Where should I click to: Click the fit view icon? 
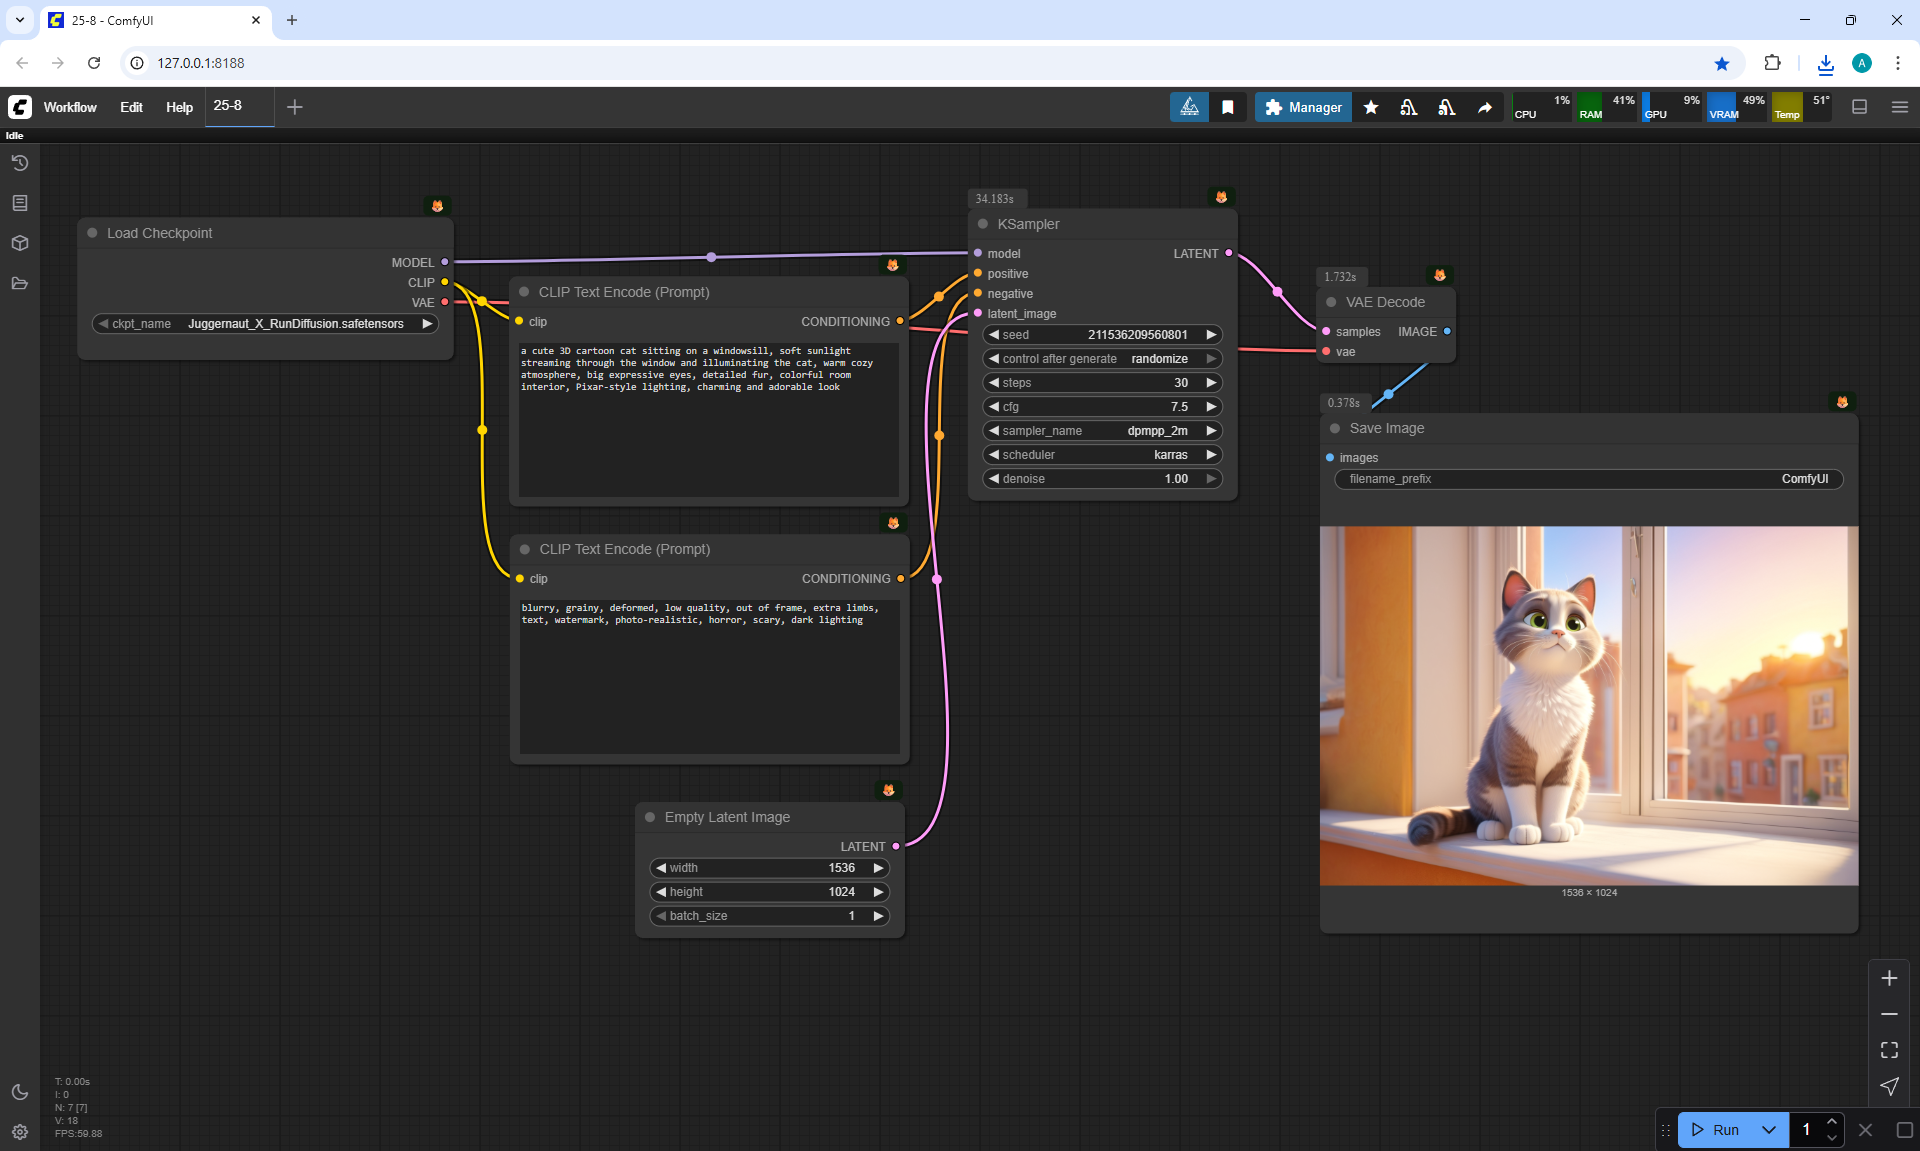[1889, 1050]
